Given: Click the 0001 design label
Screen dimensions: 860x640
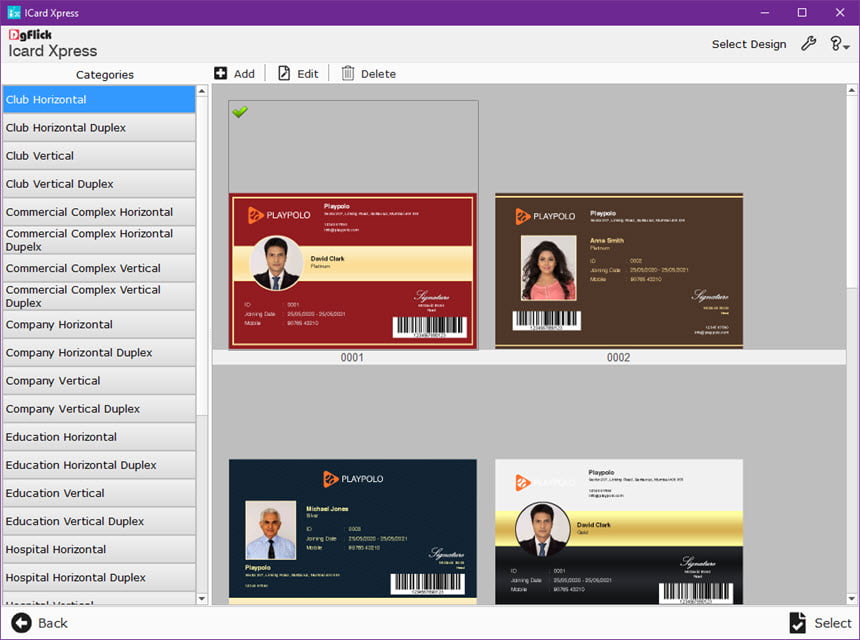Looking at the screenshot, I should 352,358.
